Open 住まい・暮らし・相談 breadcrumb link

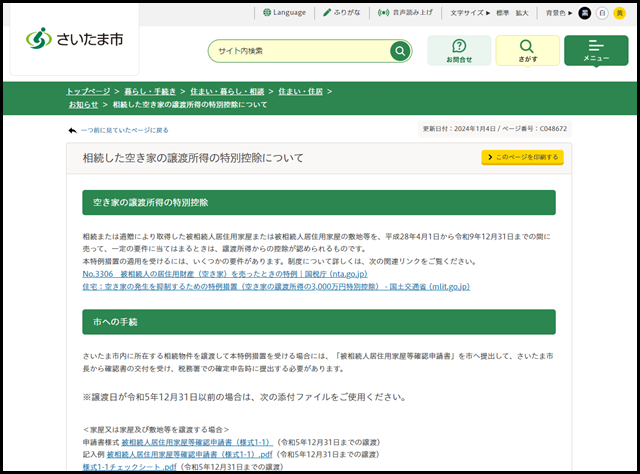(x=227, y=91)
